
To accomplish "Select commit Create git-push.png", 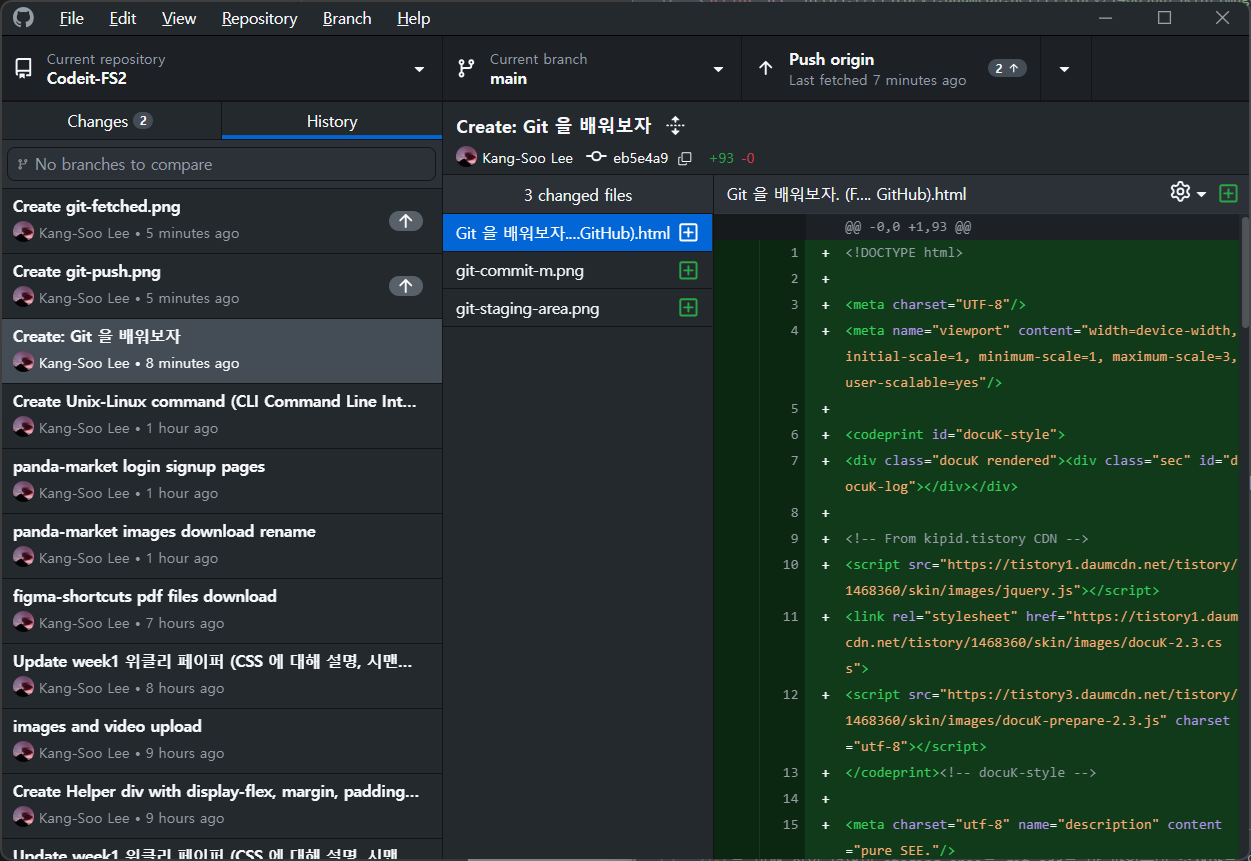I will click(222, 285).
